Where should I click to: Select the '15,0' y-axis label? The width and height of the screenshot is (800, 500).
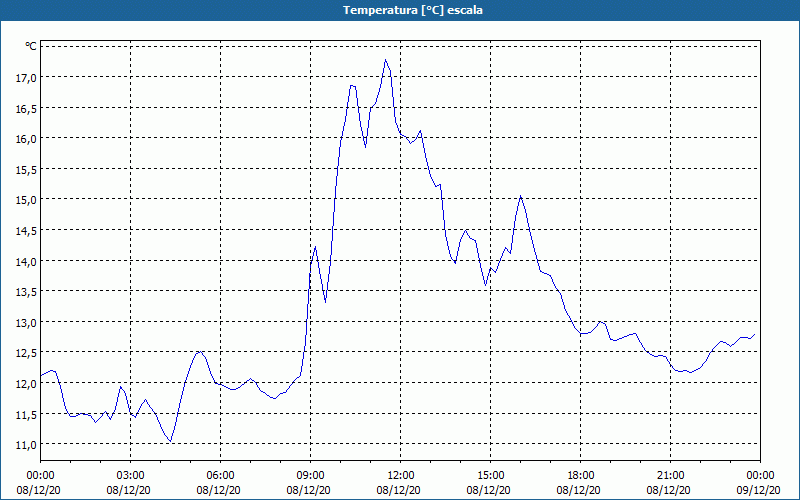tap(27, 200)
